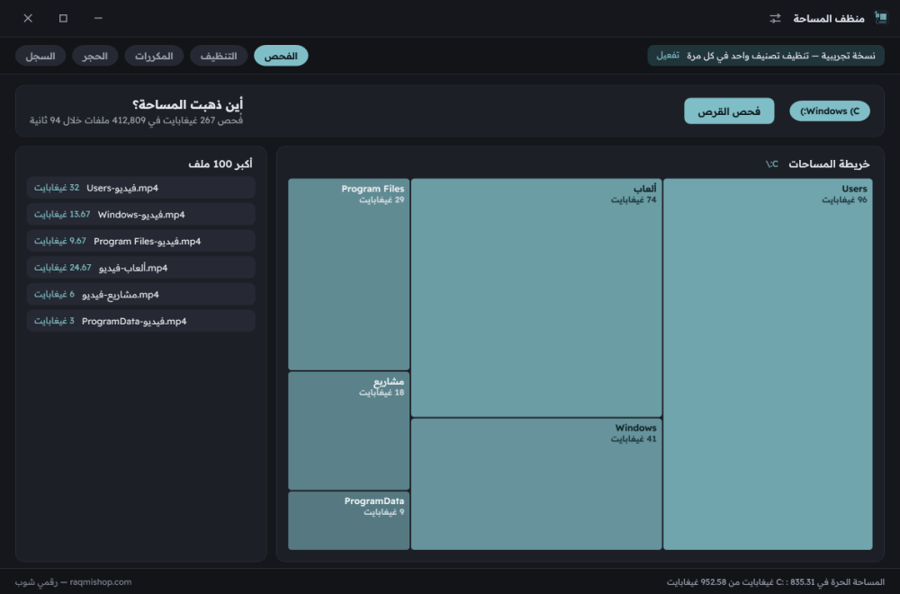Image resolution: width=900 pixels, height=594 pixels.
Task: Click the Windows 41 GB treemap block
Action: coord(536,484)
